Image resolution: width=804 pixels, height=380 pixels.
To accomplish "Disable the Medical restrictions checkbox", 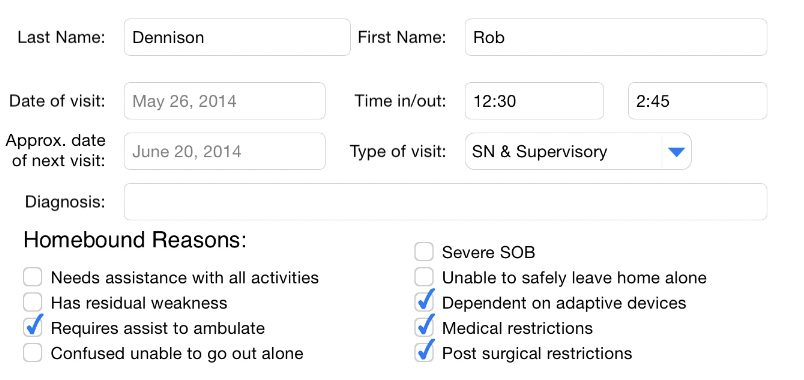I will click(424, 328).
